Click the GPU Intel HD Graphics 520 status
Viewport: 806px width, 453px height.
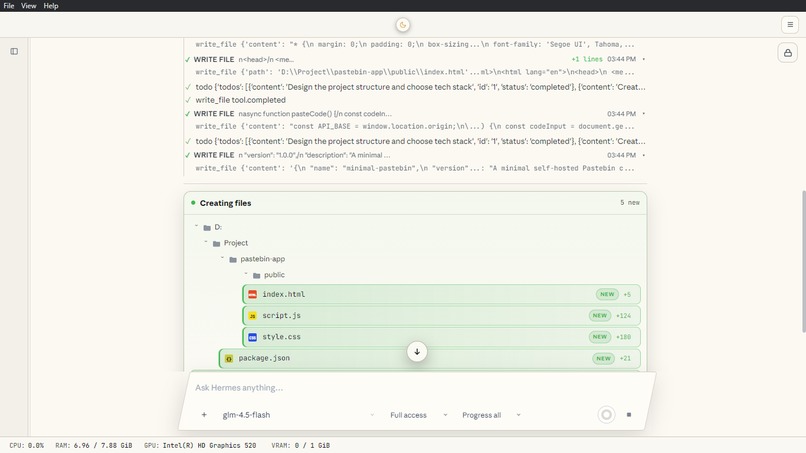coord(200,445)
